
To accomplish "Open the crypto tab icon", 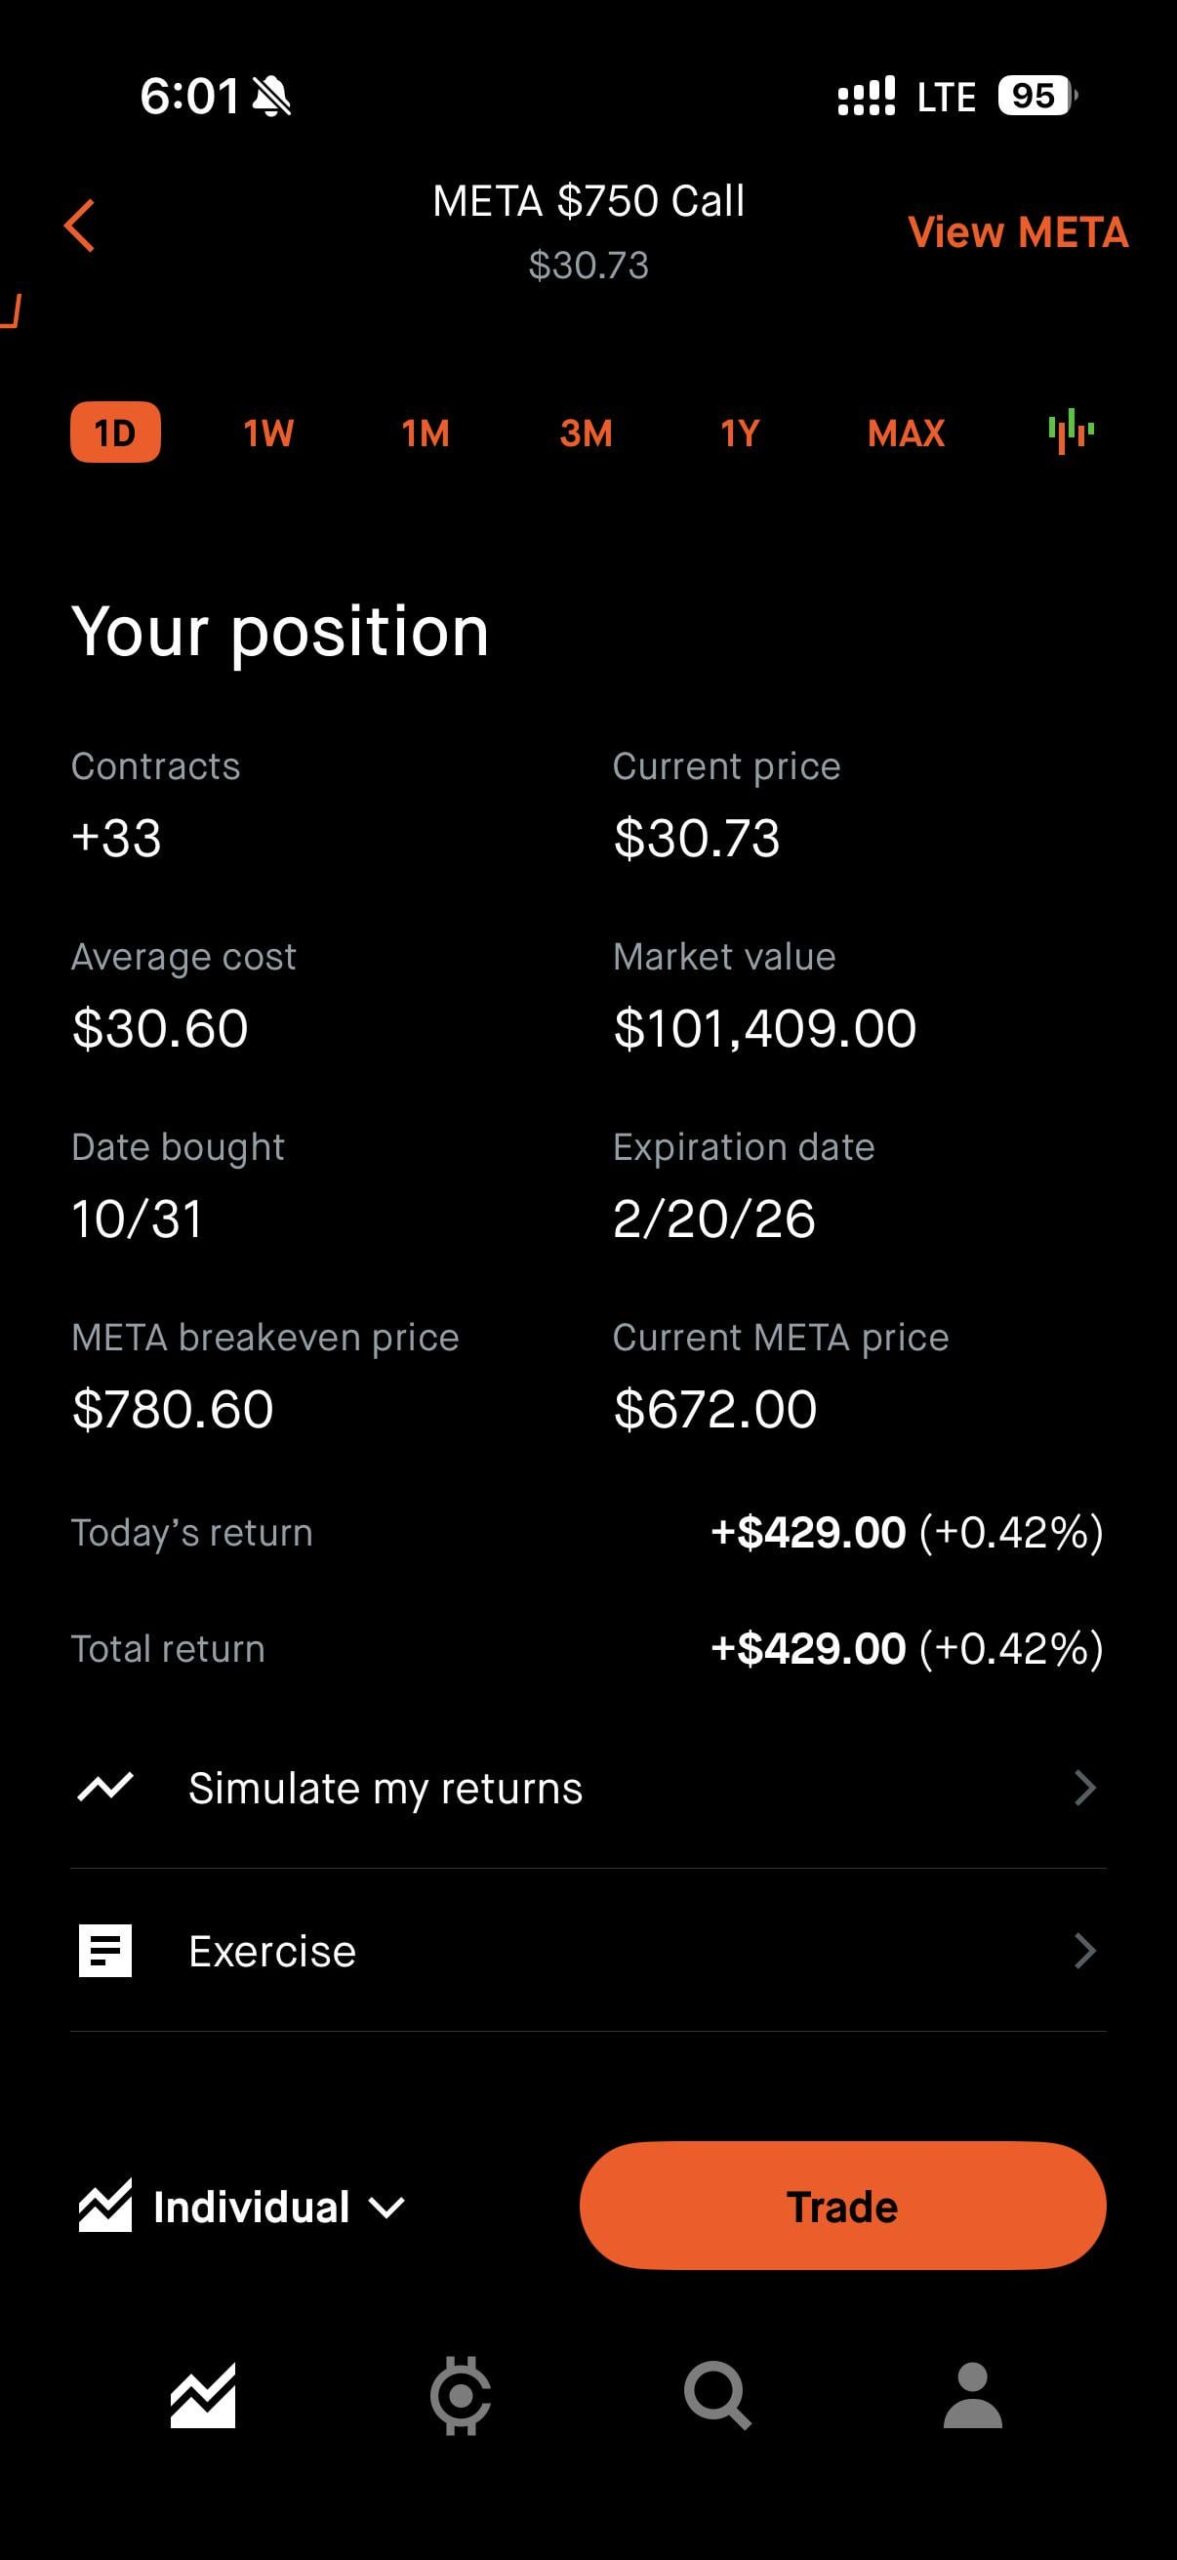I will point(460,2396).
